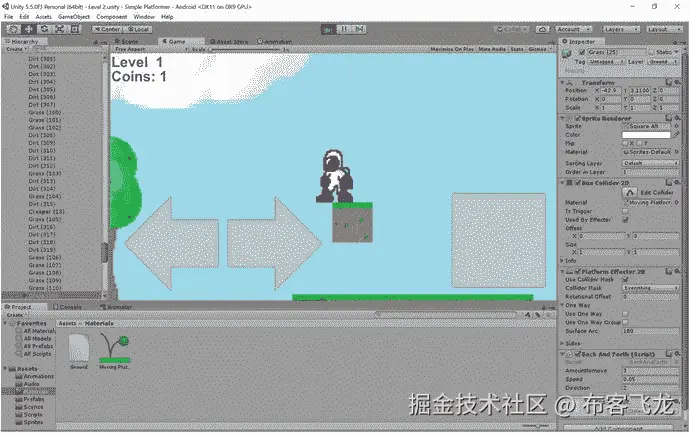
Task: Open Sprite Renderer gear settings
Action: (678, 118)
